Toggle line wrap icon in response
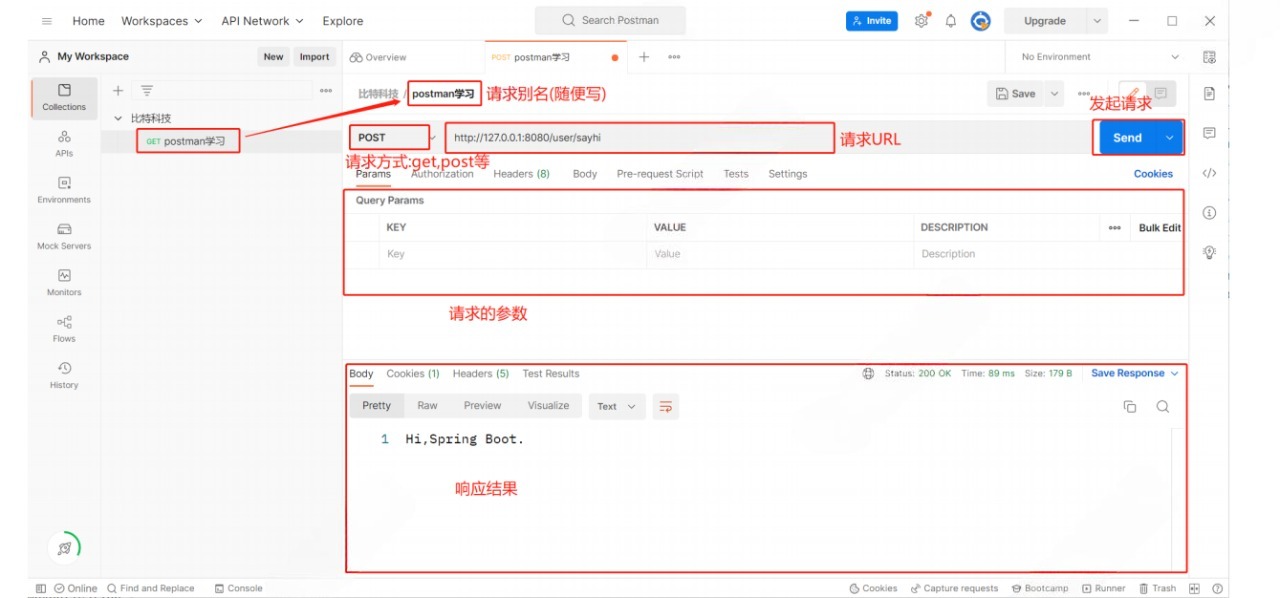The width and height of the screenshot is (1280, 598). point(665,406)
